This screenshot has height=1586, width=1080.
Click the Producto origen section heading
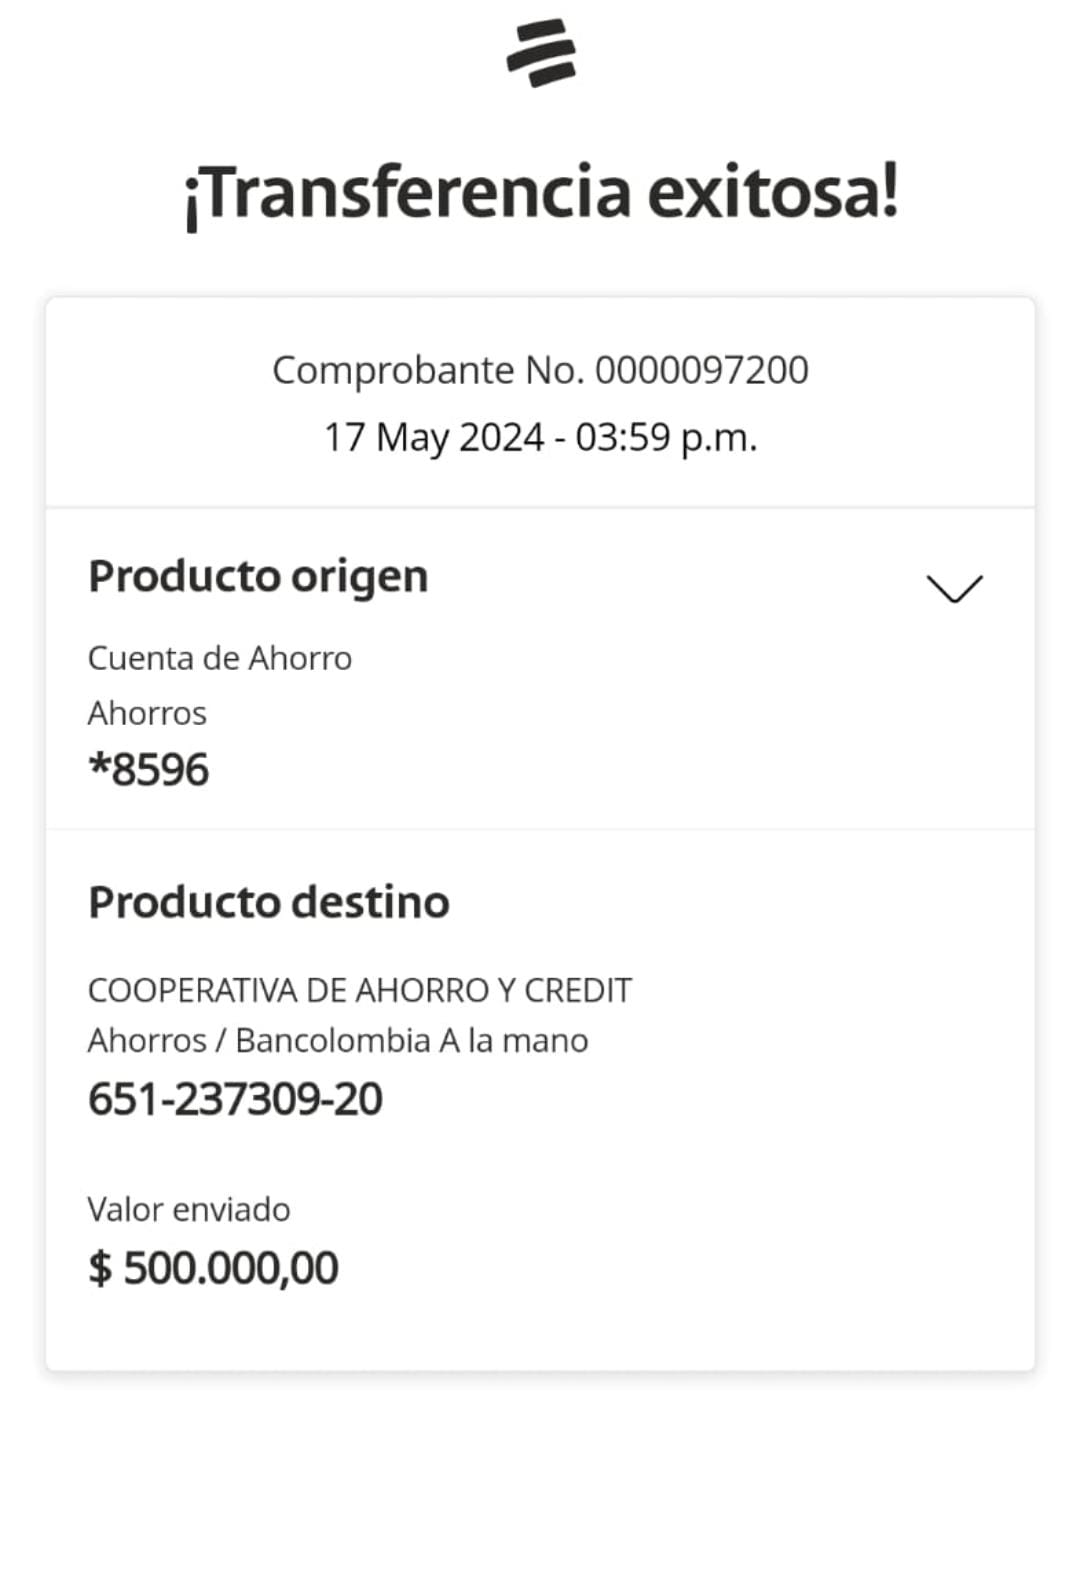(258, 576)
